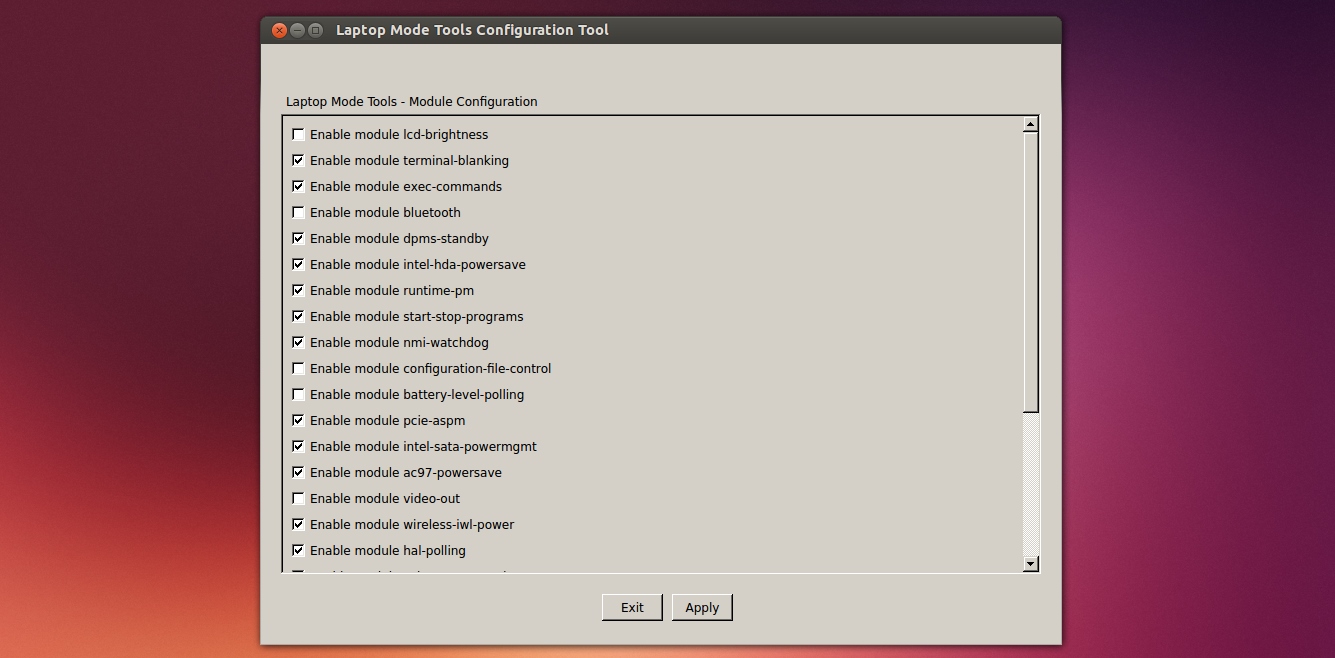Toggle the hal-polling module checkbox
This screenshot has height=658, width=1335.
click(298, 550)
